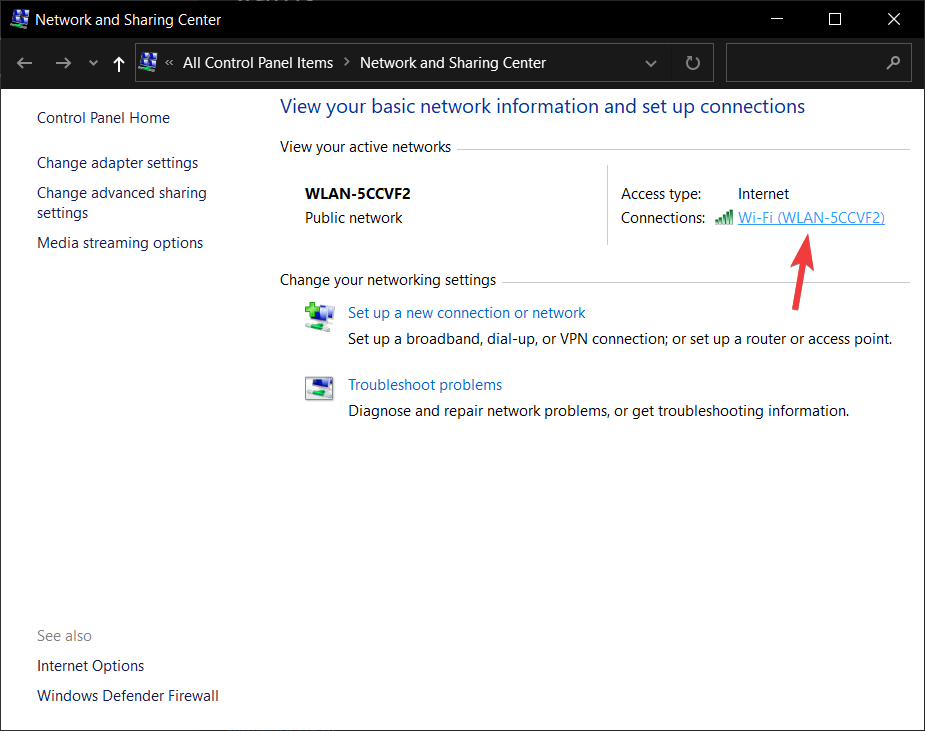Open Change advanced sharing settings
Image resolution: width=925 pixels, height=731 pixels.
click(x=122, y=202)
